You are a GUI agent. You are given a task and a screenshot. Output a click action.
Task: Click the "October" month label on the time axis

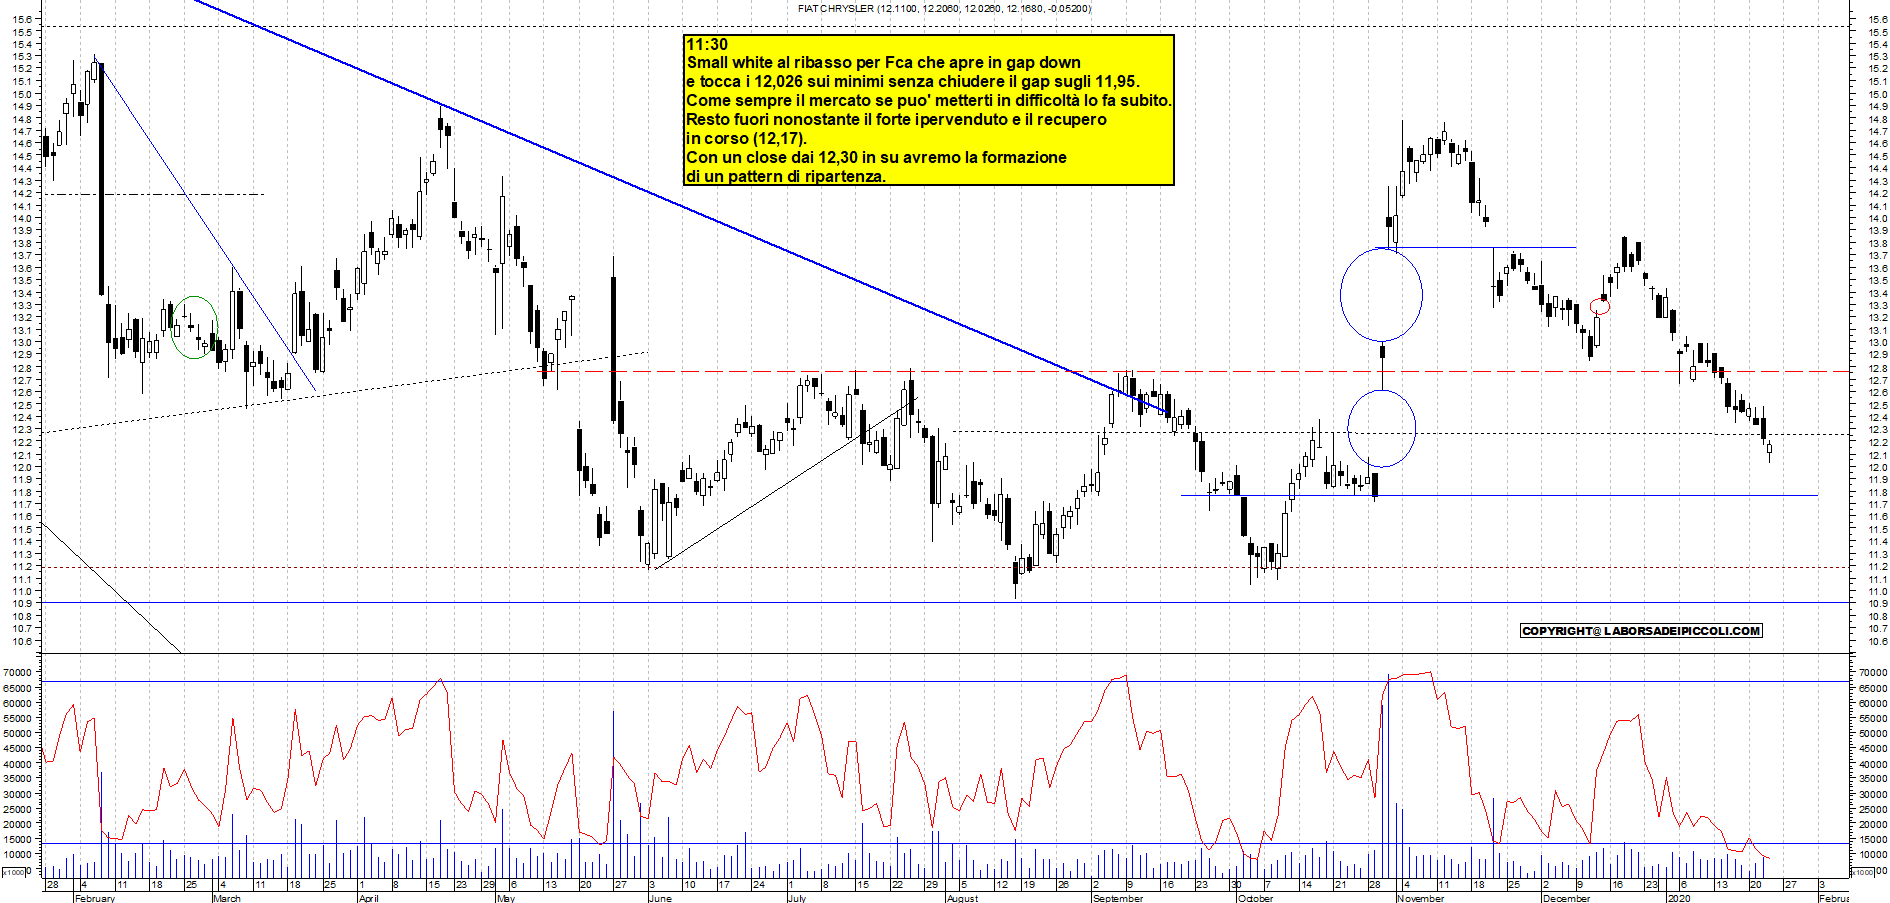[x=1256, y=898]
